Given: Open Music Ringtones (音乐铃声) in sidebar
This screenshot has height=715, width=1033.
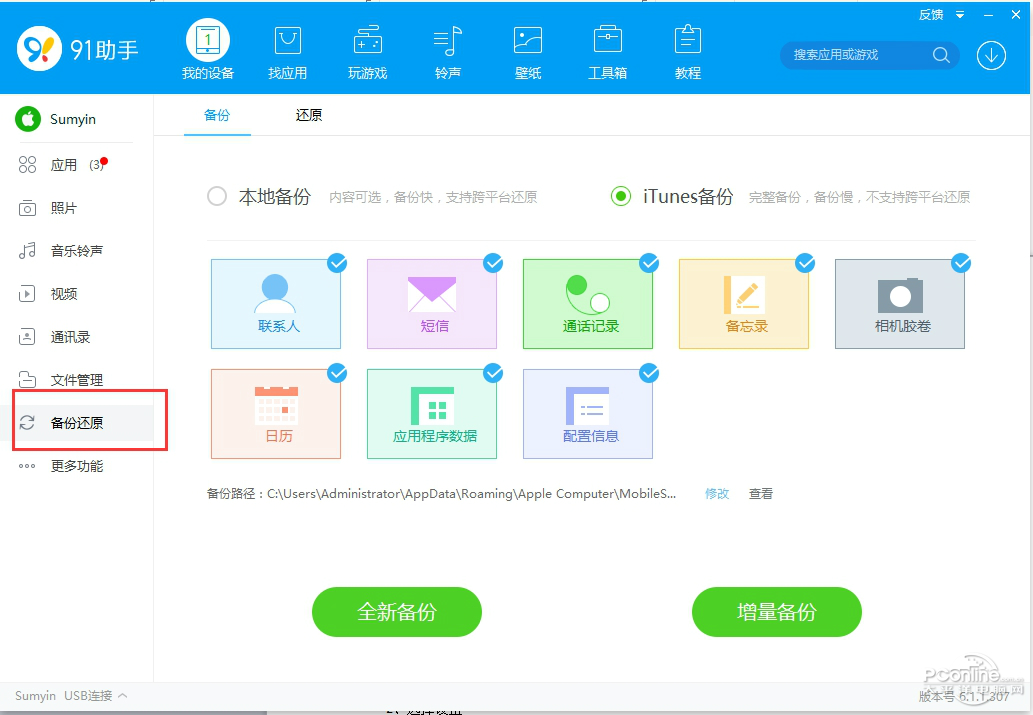Looking at the screenshot, I should (x=77, y=251).
